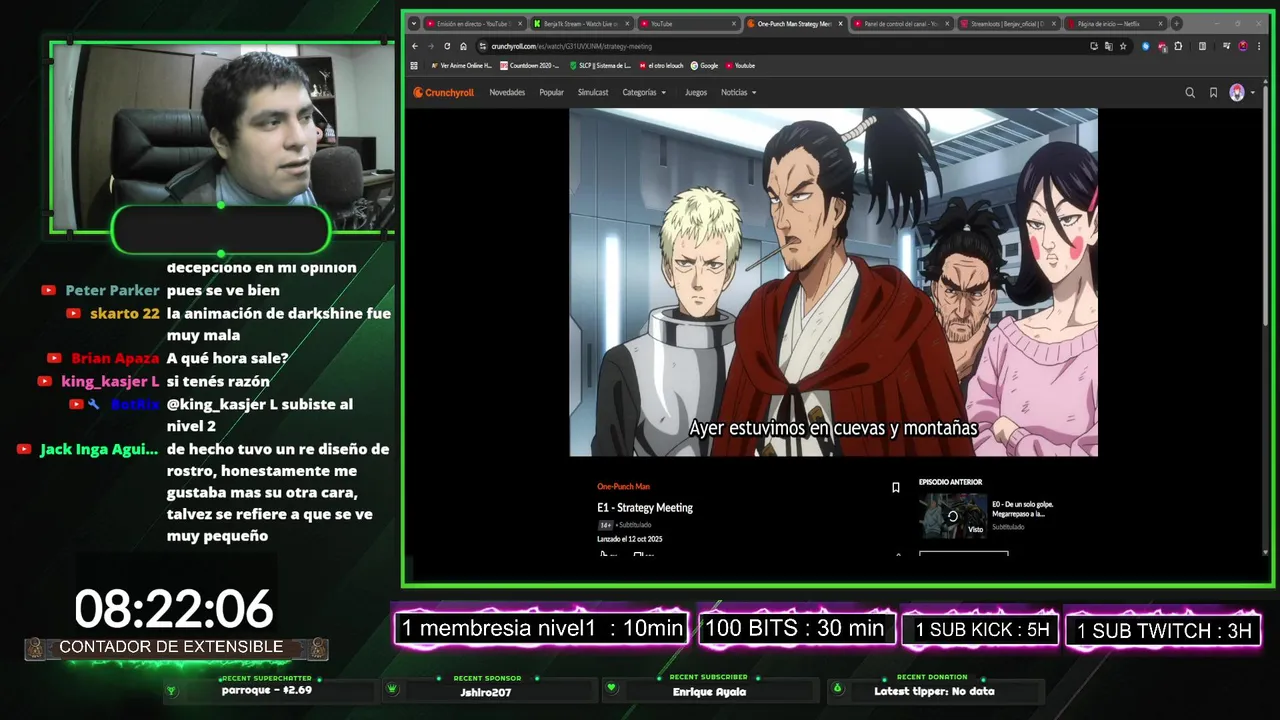Open the previous episode E0 thumbnail
The image size is (1280, 720).
coord(953,516)
